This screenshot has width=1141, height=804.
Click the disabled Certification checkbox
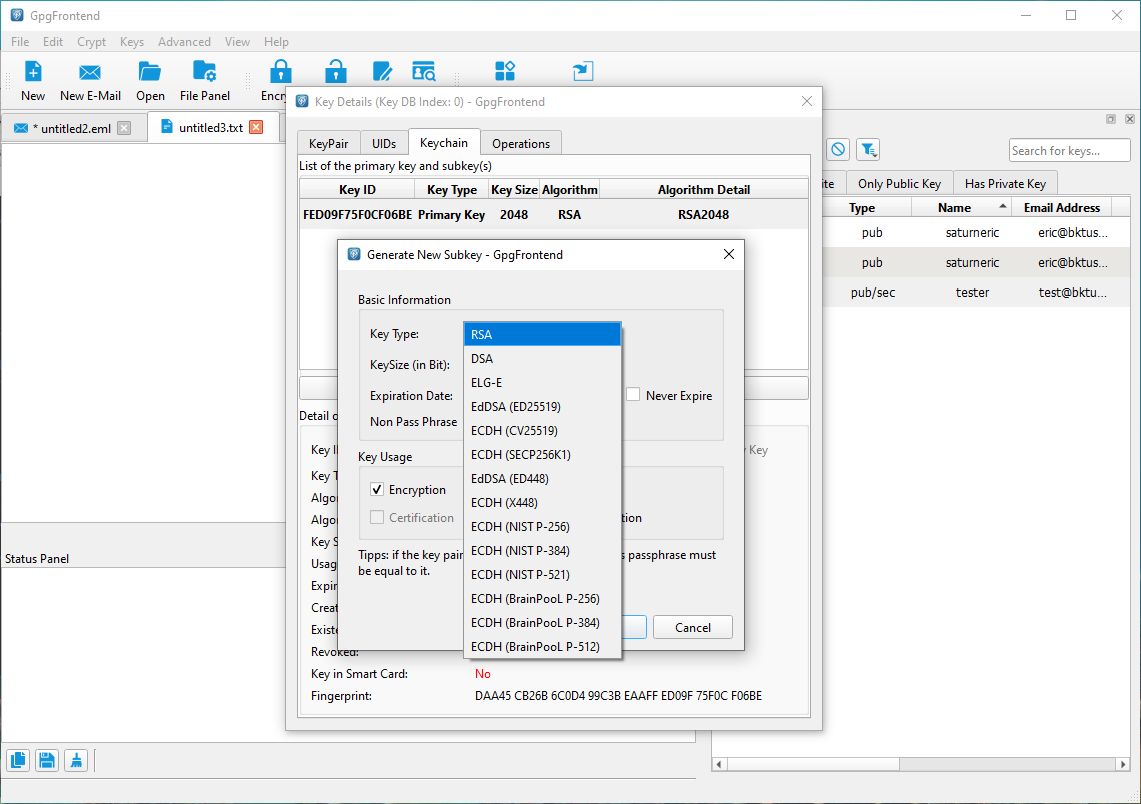[x=377, y=517]
